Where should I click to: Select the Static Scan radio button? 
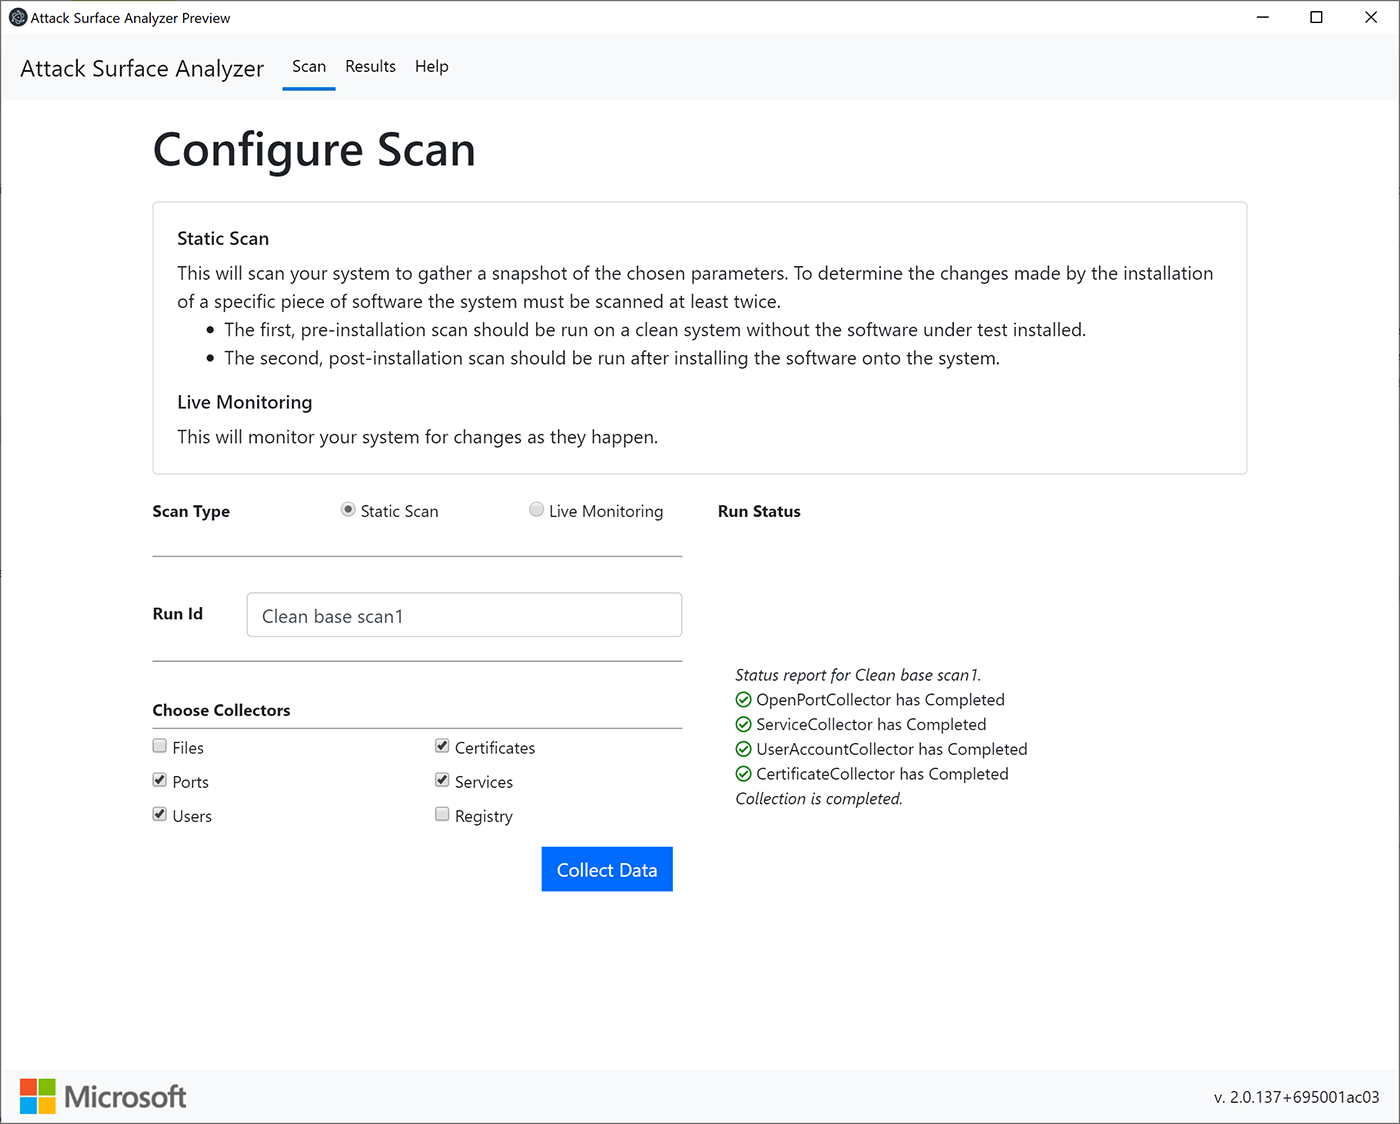[347, 509]
